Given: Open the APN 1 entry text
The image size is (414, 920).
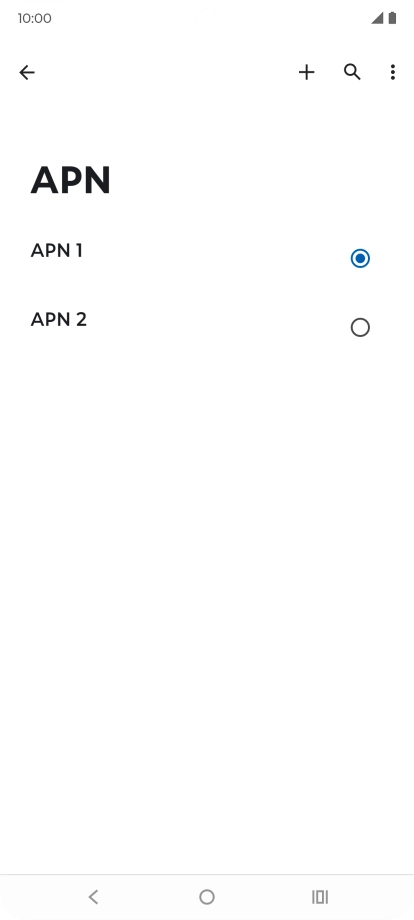Looking at the screenshot, I should 57,251.
